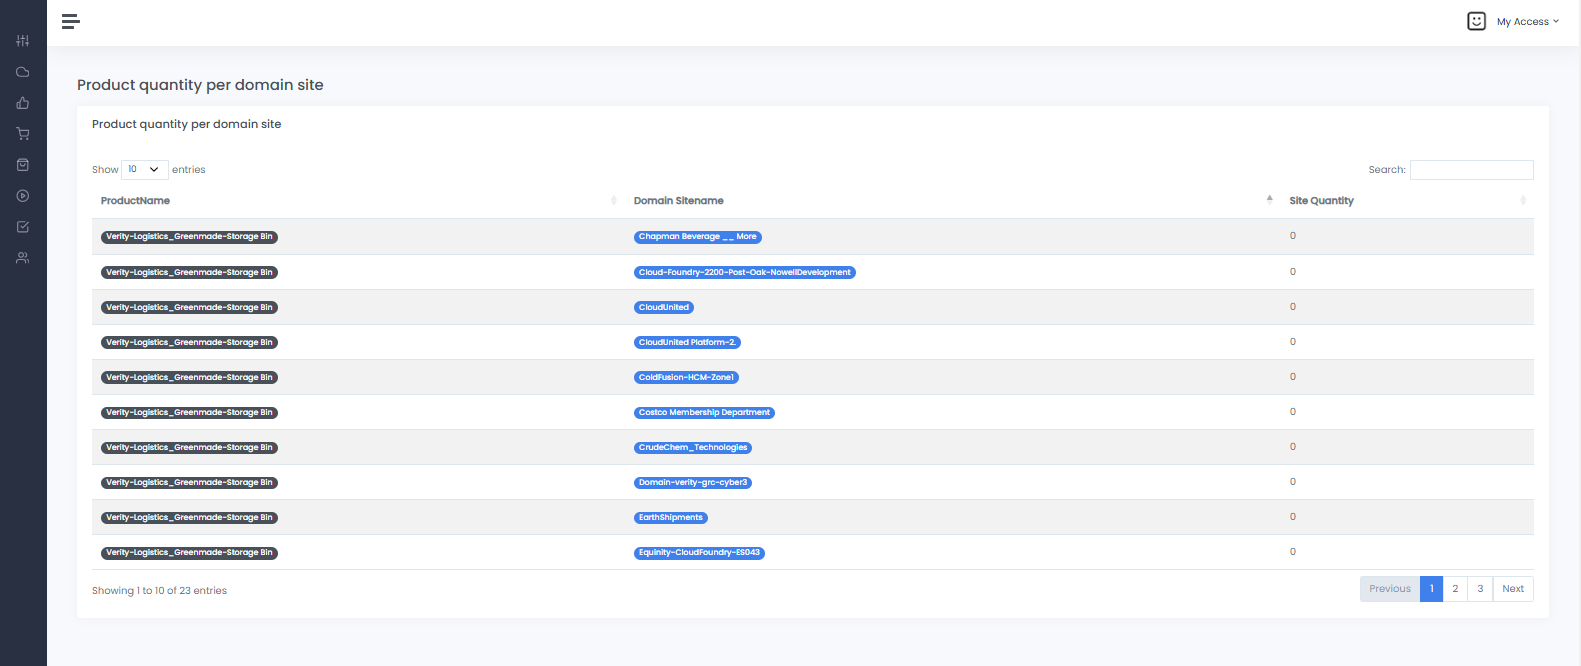Open the shopping cart sidebar icon

coord(23,134)
